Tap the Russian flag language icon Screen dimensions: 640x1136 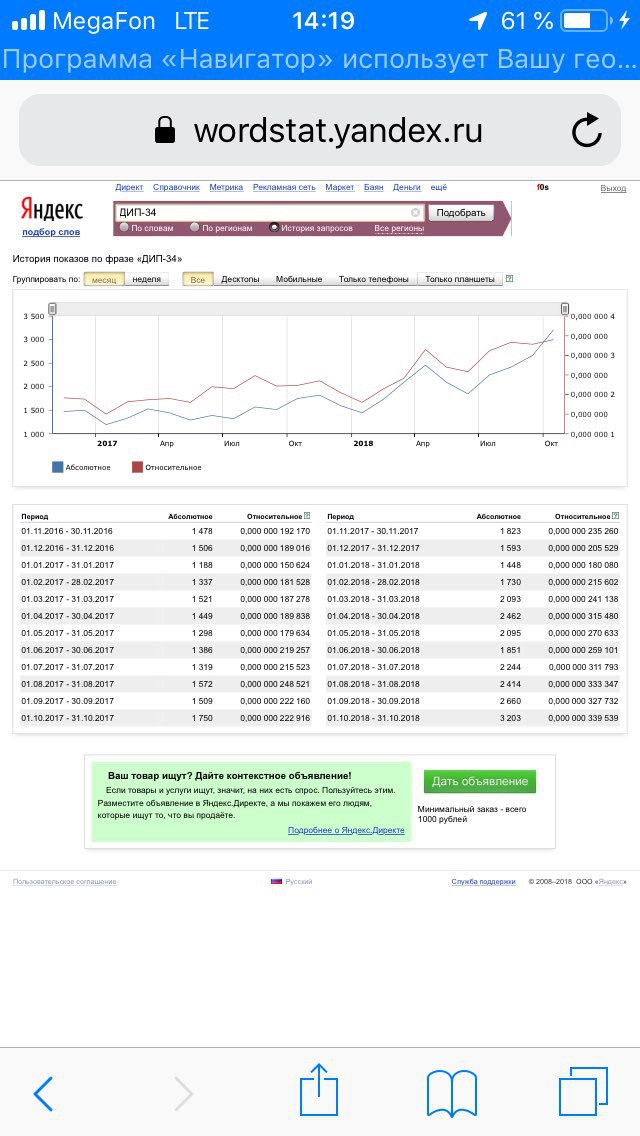point(276,882)
